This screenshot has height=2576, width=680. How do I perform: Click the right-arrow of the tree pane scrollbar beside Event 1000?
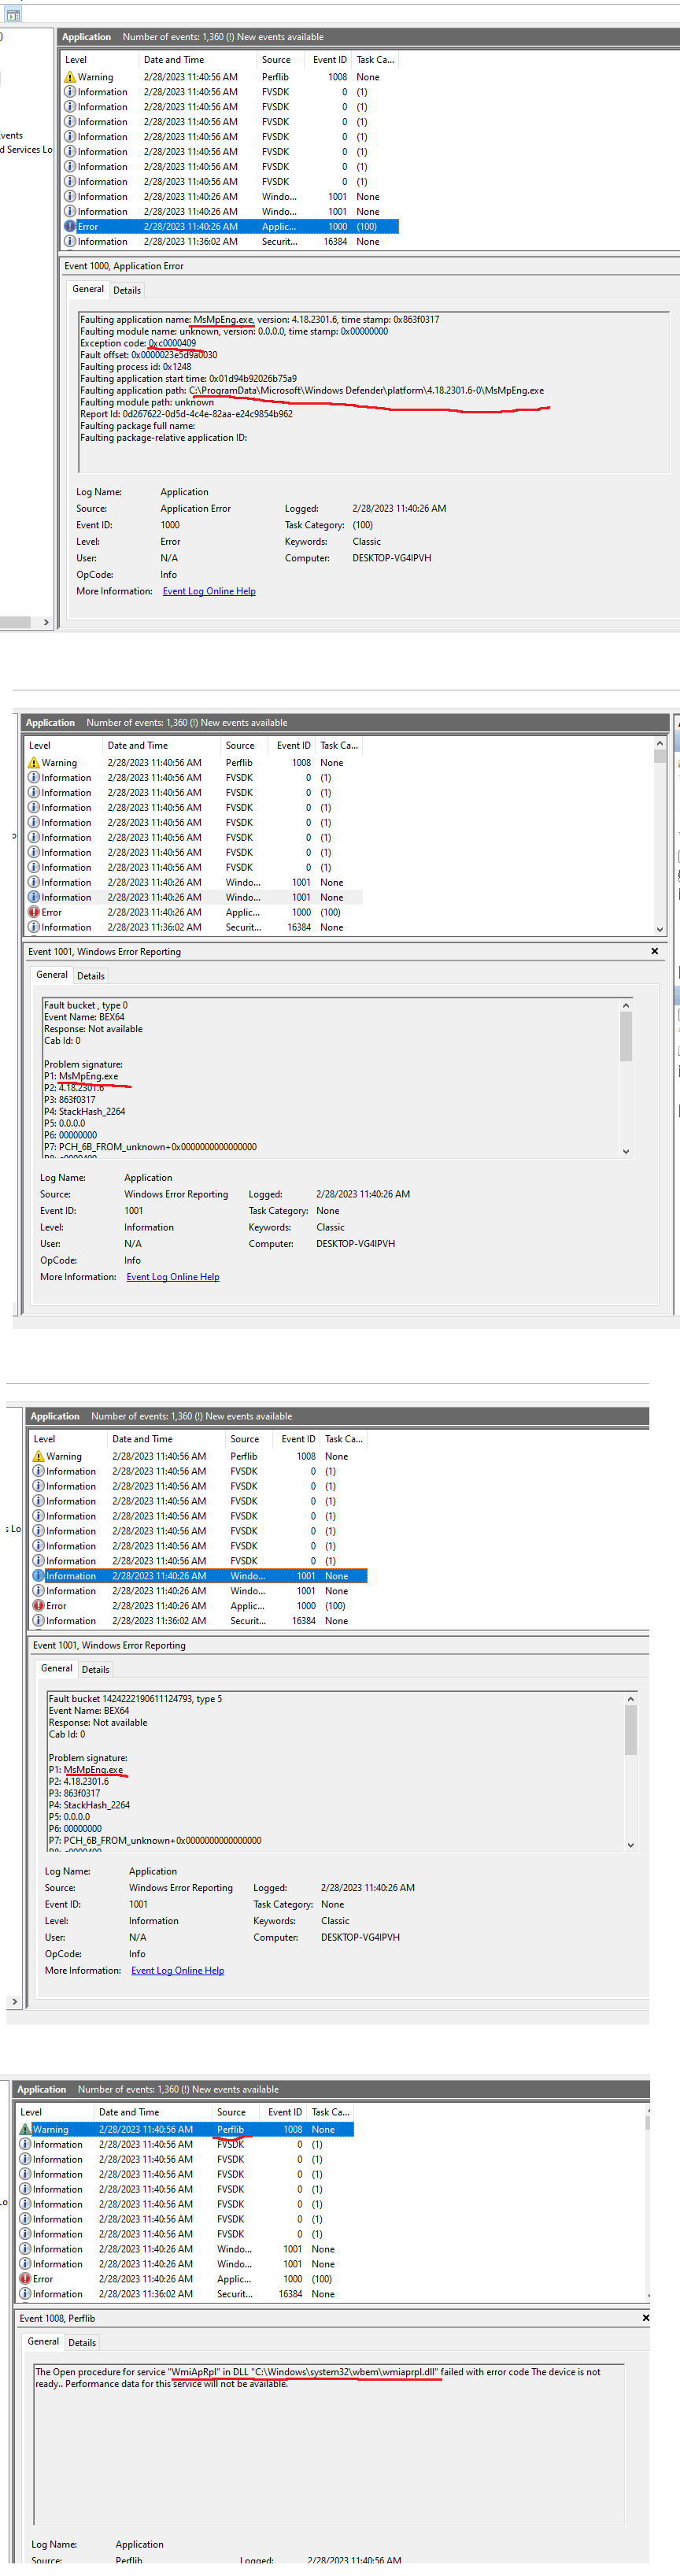(46, 622)
